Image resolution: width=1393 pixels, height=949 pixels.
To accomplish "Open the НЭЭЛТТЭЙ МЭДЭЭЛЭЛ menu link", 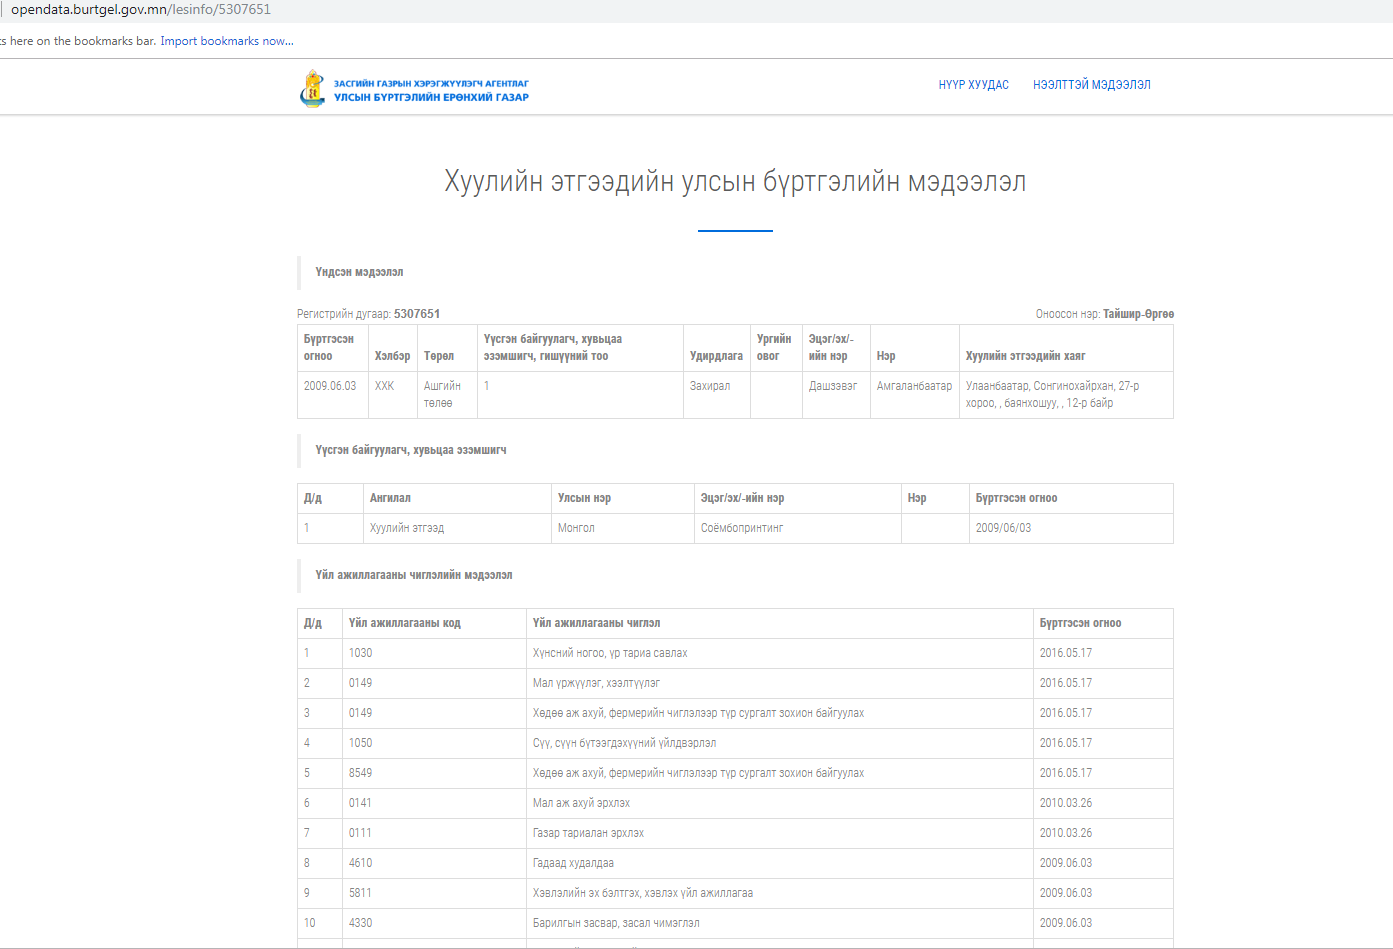I will point(1091,85).
